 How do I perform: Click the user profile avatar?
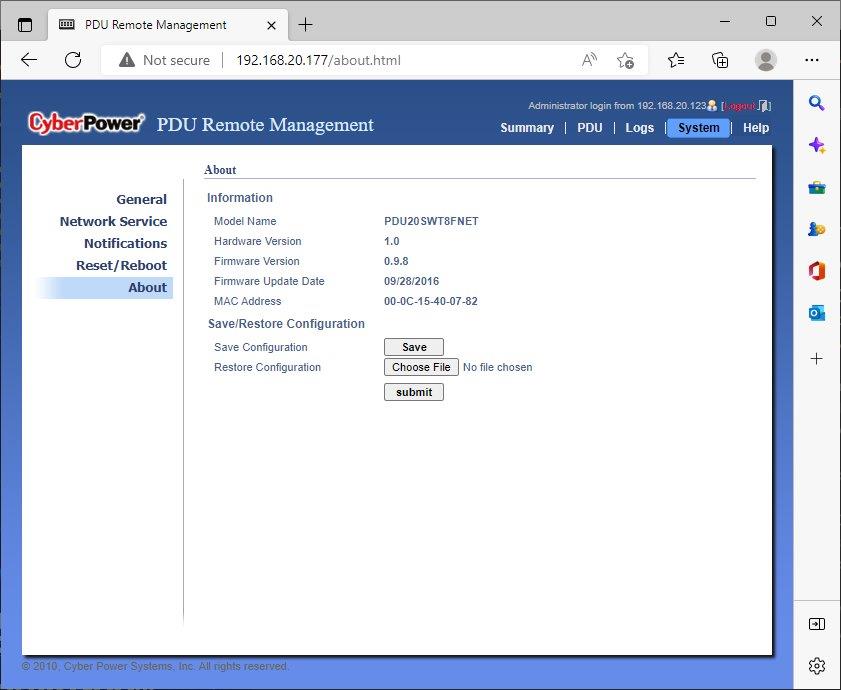pos(765,60)
